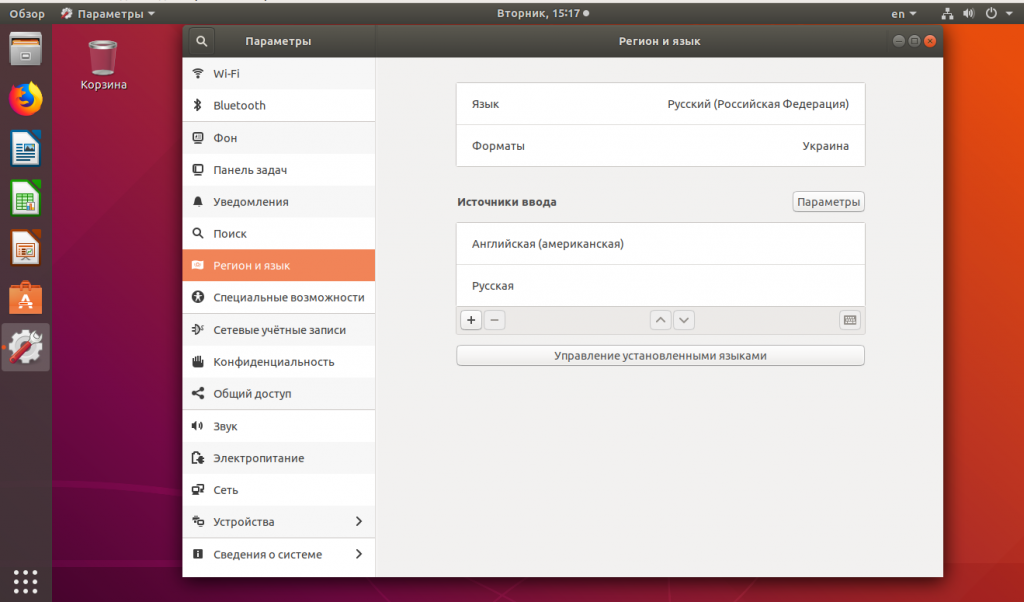Add a new input source with plus button

tap(471, 320)
